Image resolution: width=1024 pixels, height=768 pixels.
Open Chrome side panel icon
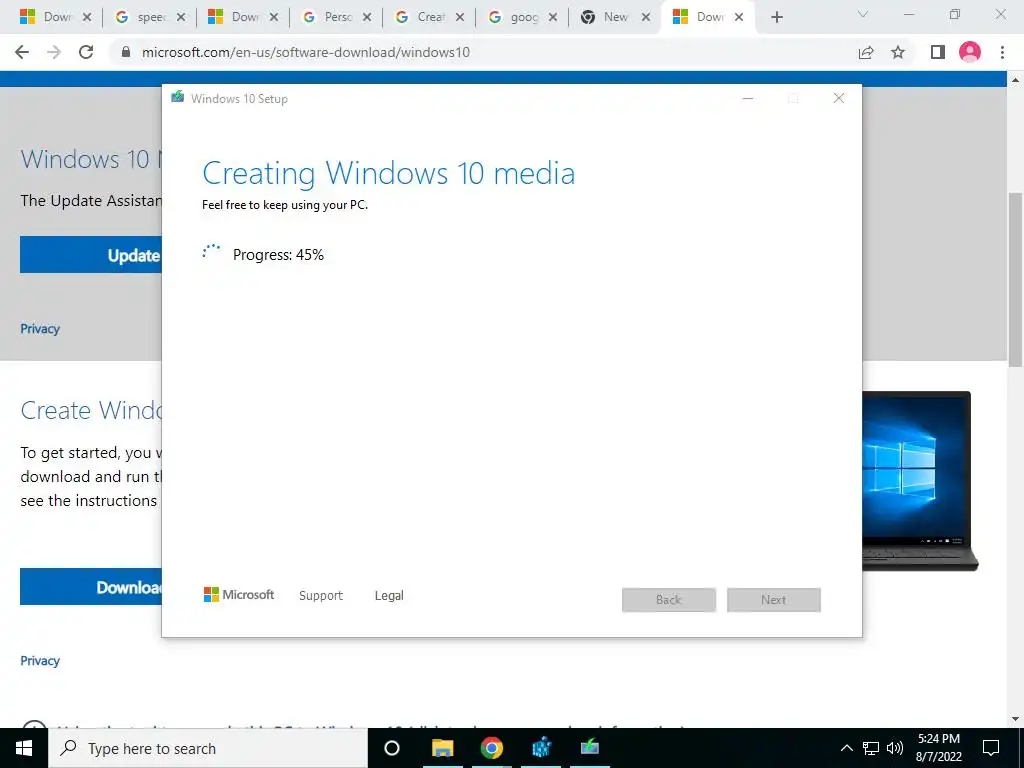938,52
